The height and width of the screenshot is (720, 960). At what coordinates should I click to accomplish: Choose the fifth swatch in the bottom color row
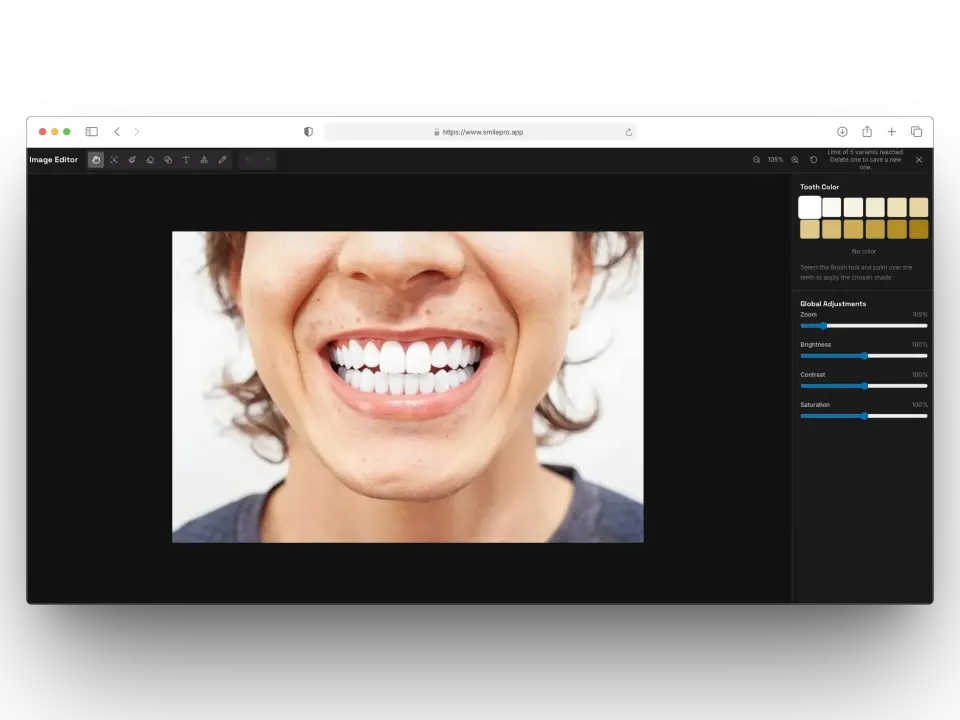pyautogui.click(x=897, y=230)
